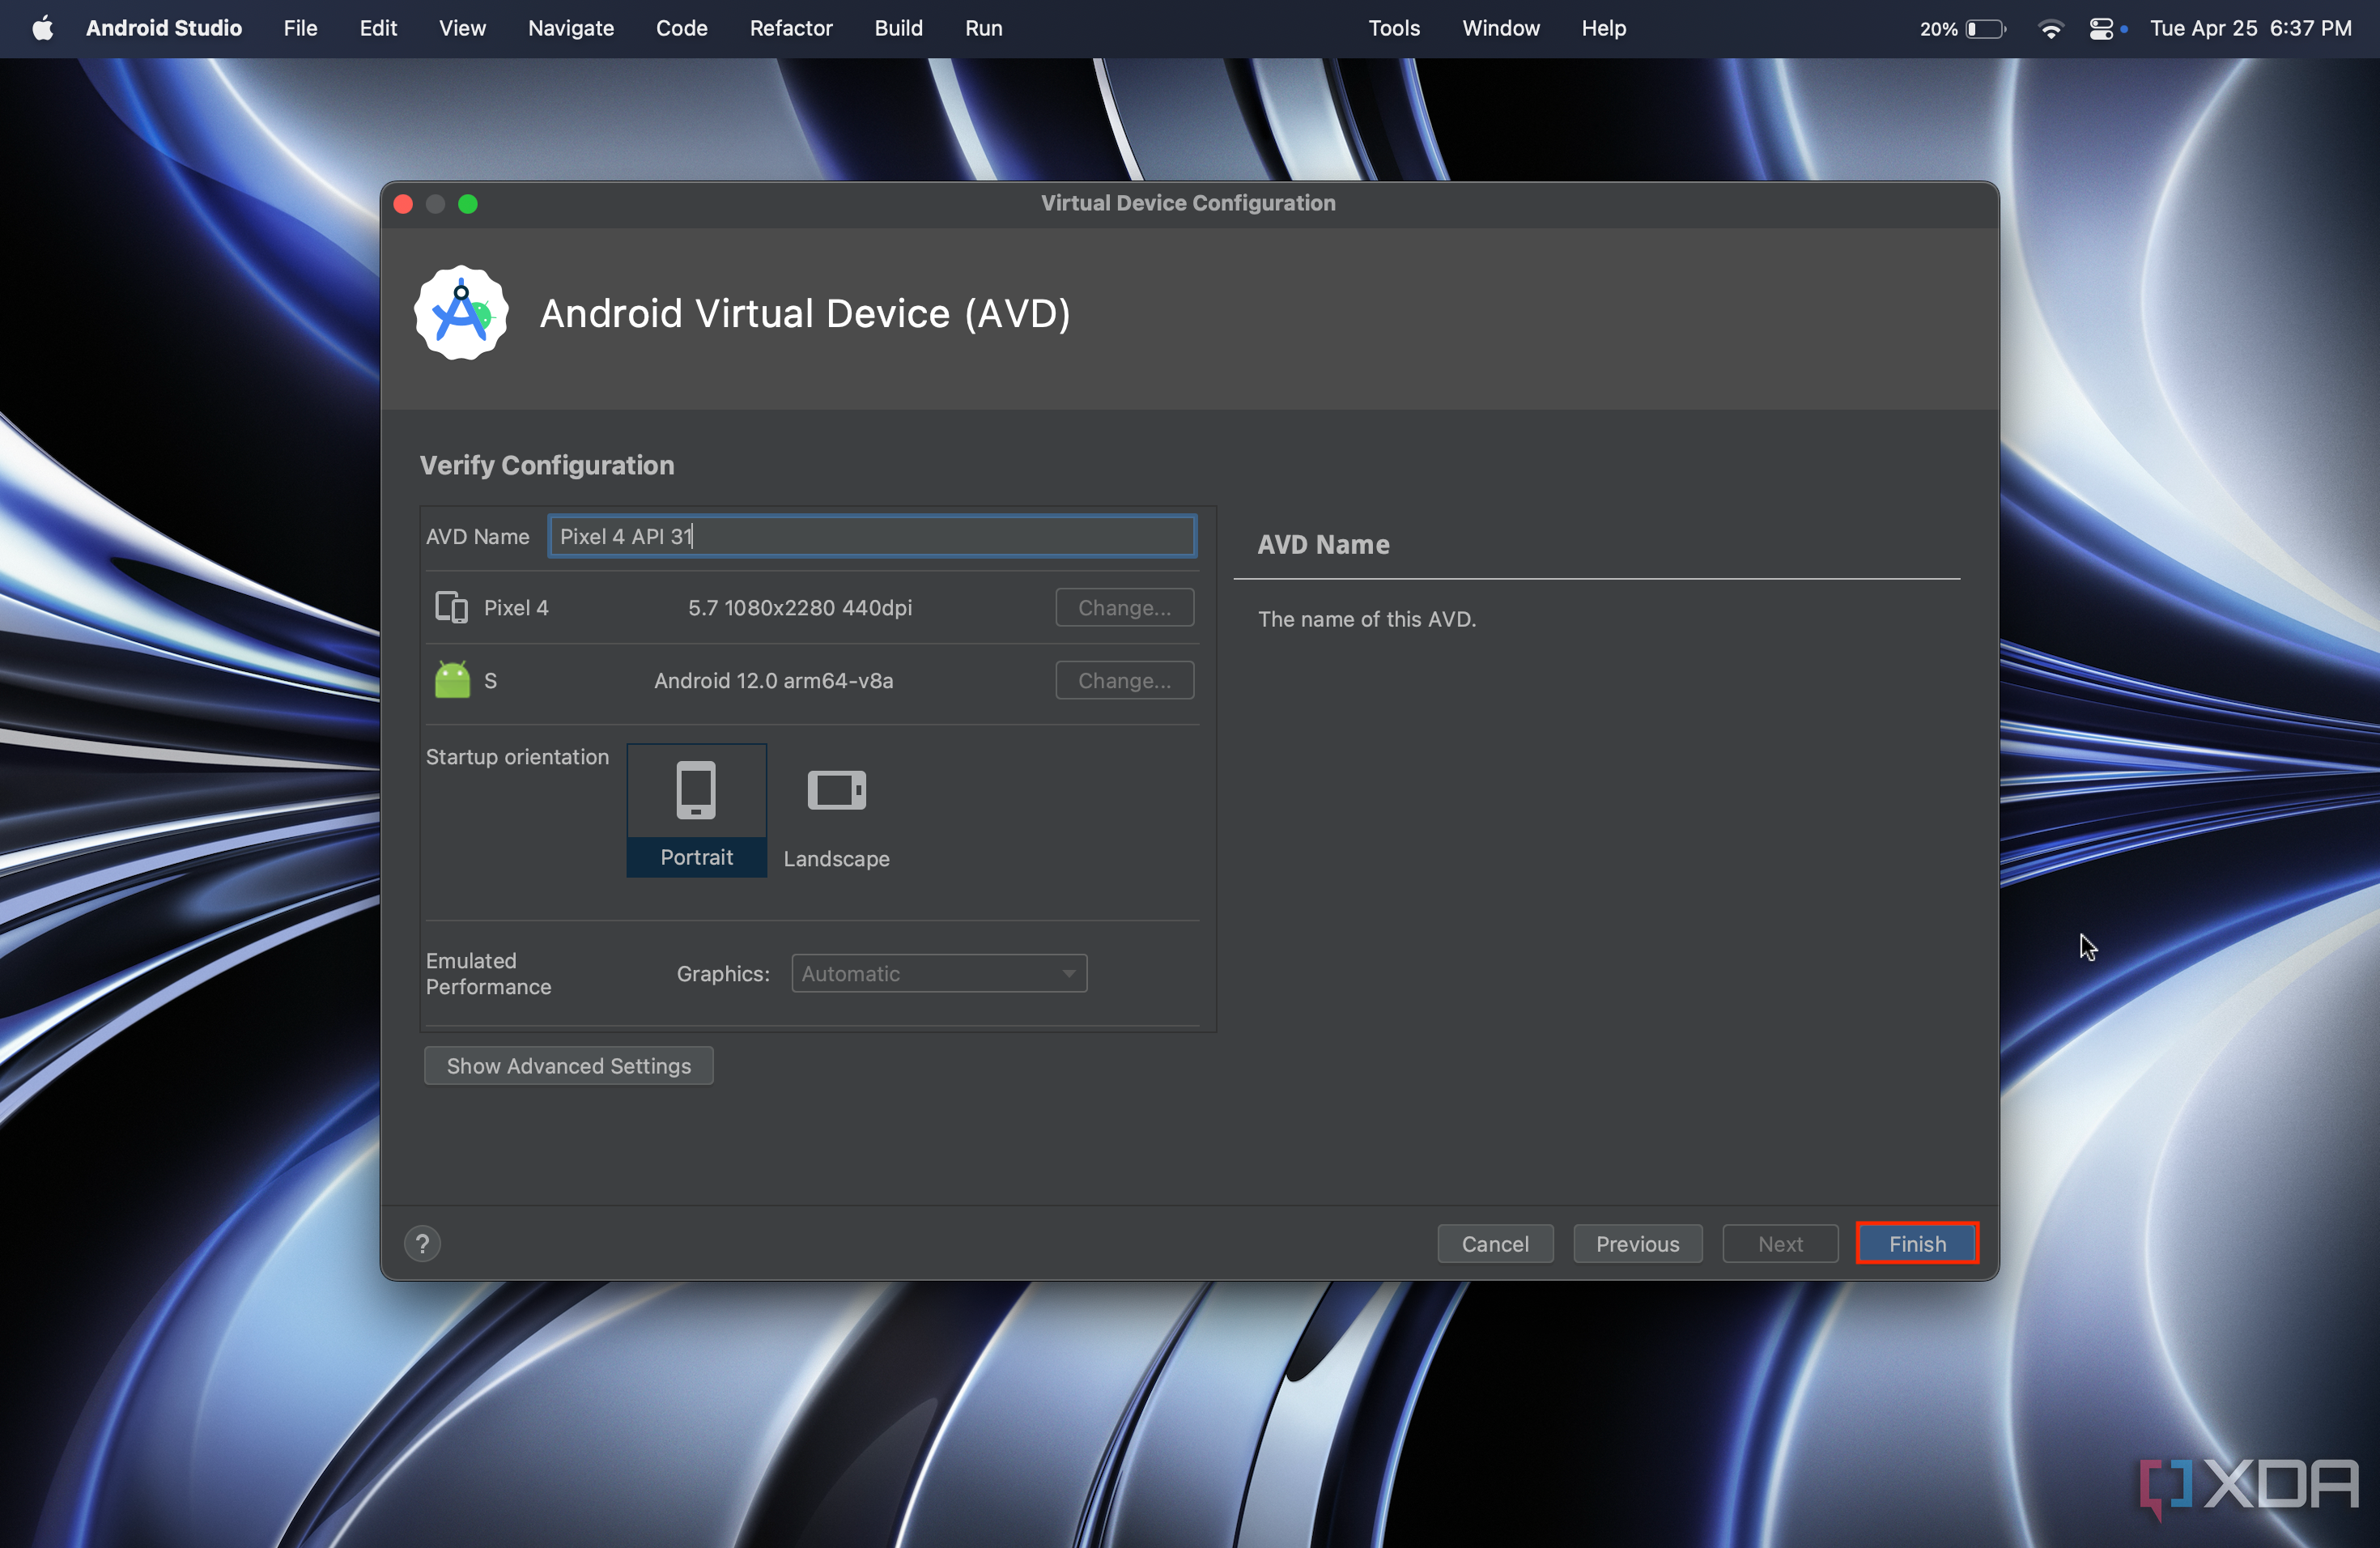This screenshot has height=1548, width=2380.
Task: Click the Android S system image icon
Action: pyautogui.click(x=453, y=680)
